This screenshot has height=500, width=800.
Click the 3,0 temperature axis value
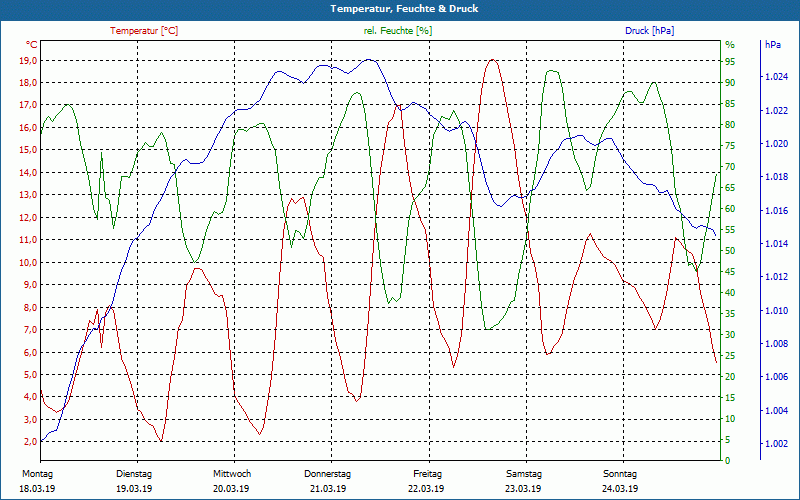30,419
